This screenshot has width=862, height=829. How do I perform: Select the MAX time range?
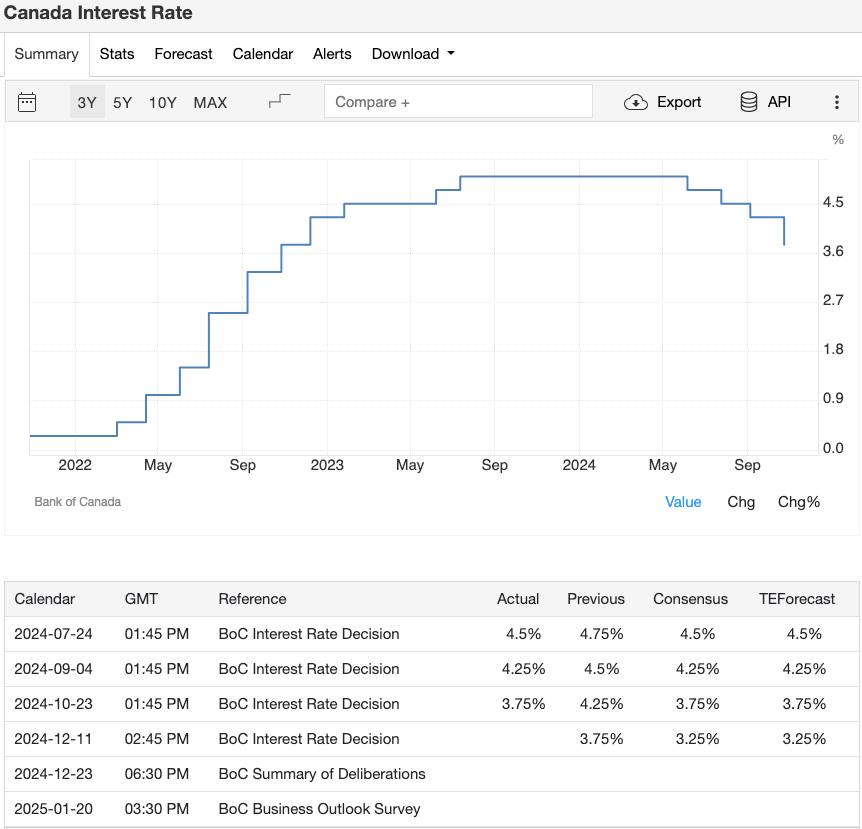[210, 101]
